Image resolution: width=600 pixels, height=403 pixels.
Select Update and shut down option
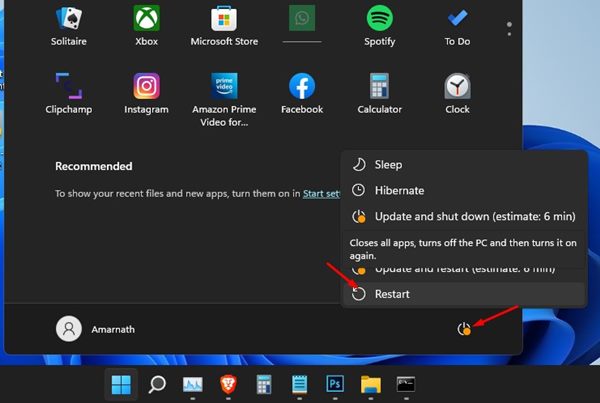click(x=464, y=217)
